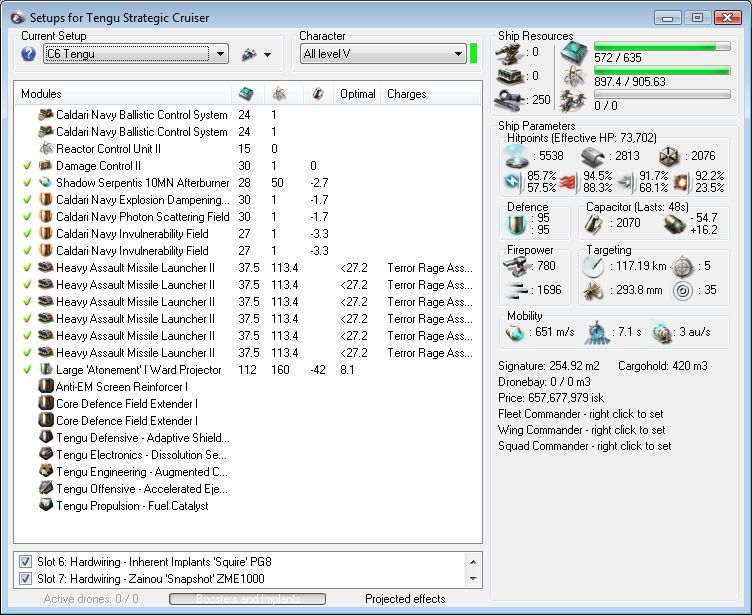Click the sensor strength icon showing 35
Image resolution: width=752 pixels, height=615 pixels.
click(682, 291)
